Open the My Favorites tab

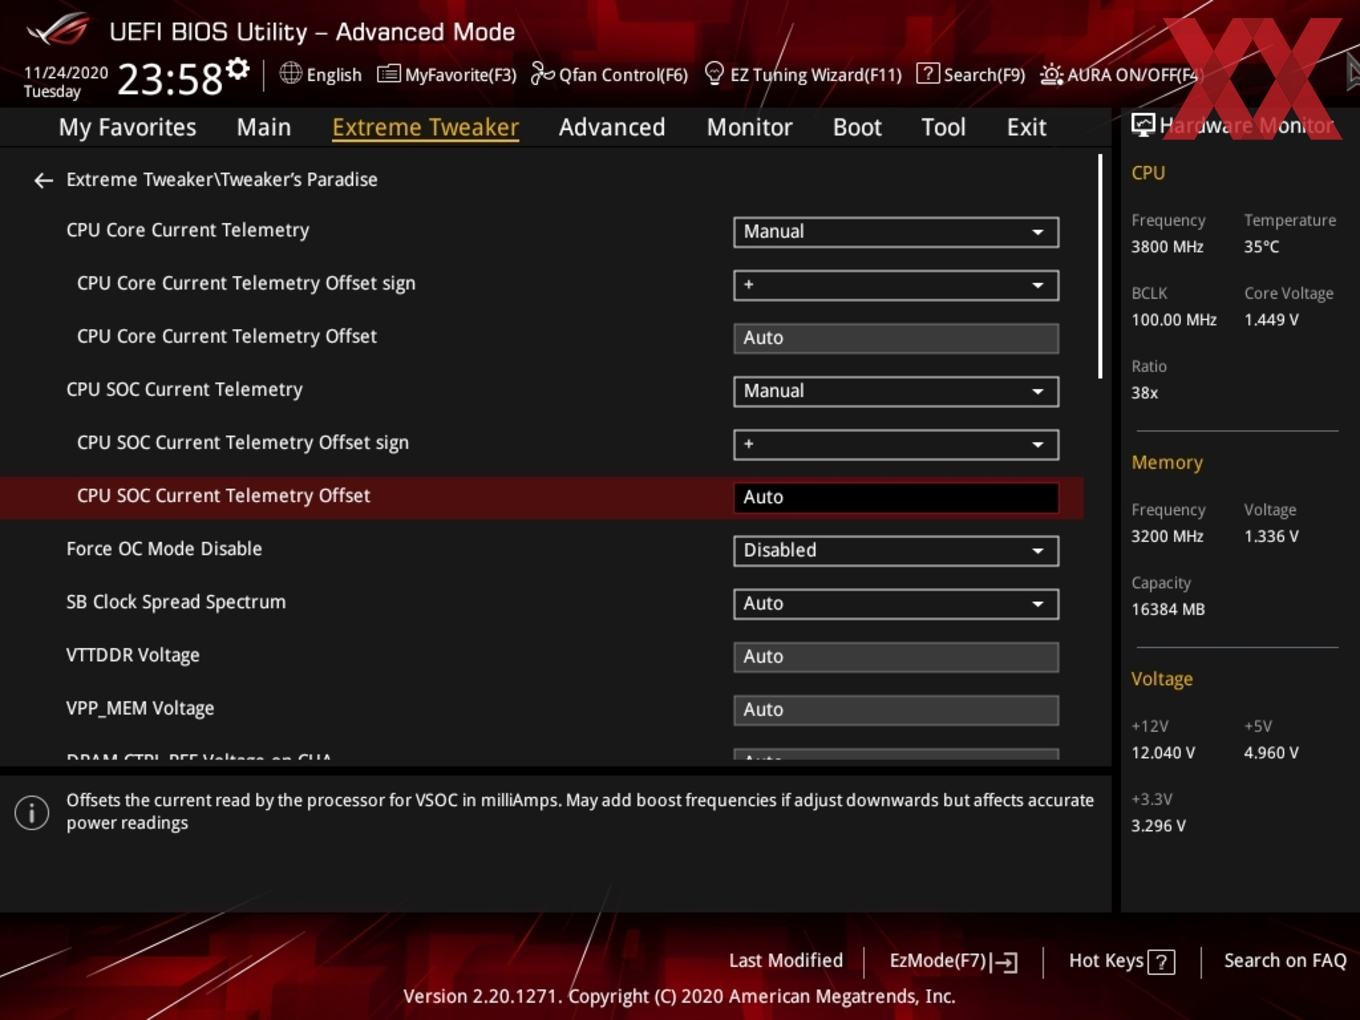(127, 127)
